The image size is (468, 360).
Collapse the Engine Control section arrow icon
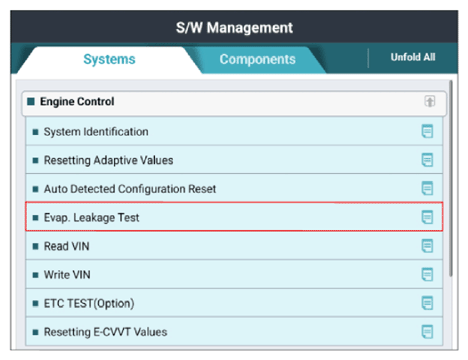tap(430, 101)
